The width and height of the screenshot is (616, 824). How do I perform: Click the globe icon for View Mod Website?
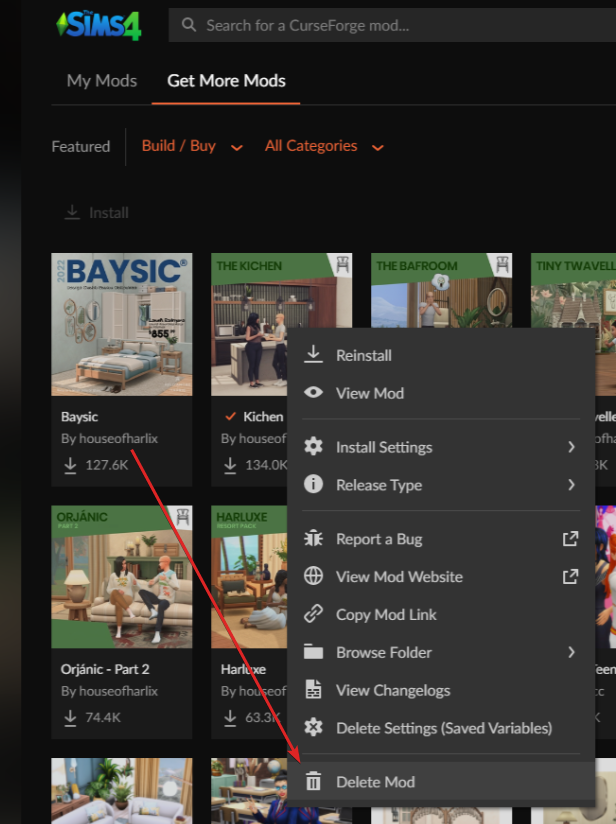click(x=314, y=577)
